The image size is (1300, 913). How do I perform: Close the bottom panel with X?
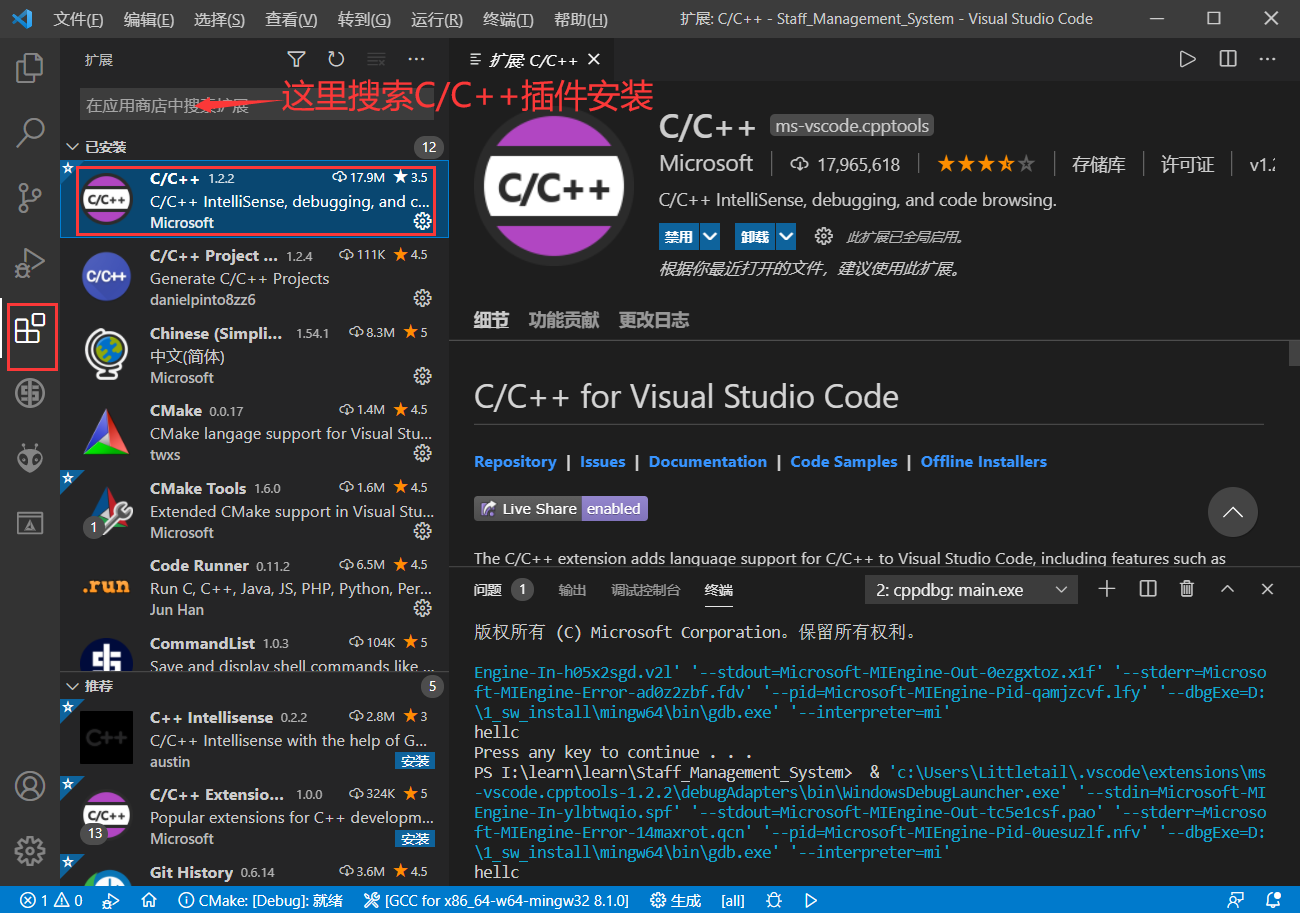coord(1267,589)
